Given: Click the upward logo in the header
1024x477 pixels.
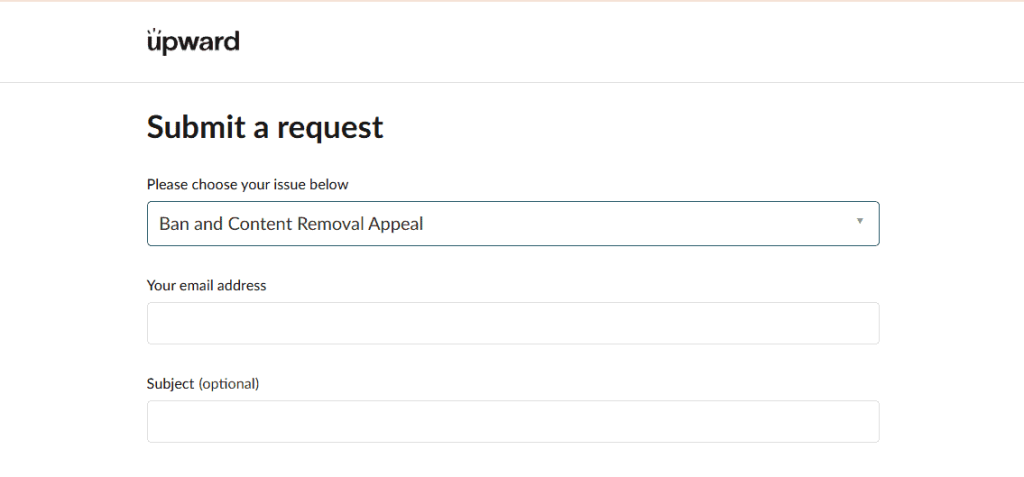Looking at the screenshot, I should point(193,42).
